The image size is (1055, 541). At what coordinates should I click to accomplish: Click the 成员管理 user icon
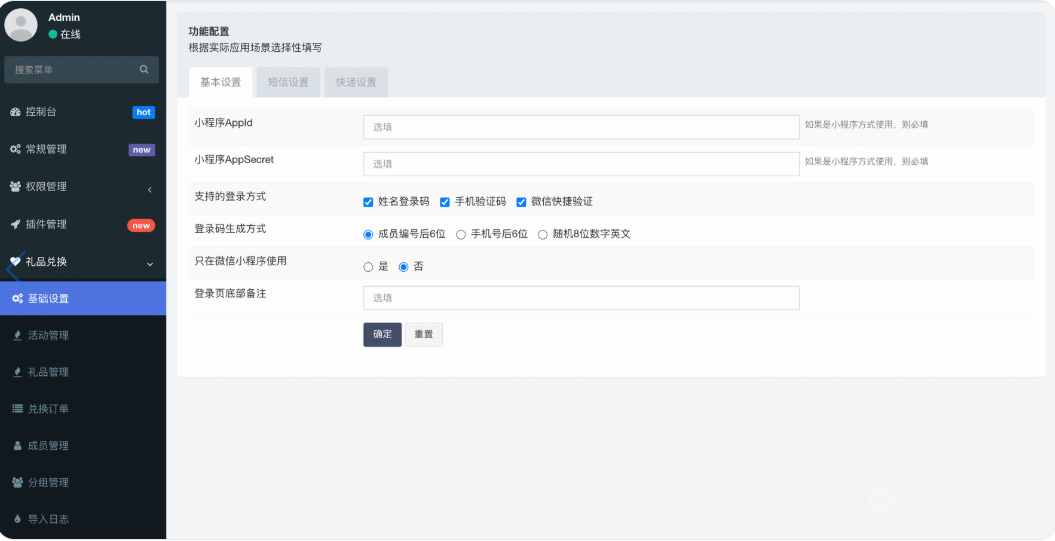17,446
